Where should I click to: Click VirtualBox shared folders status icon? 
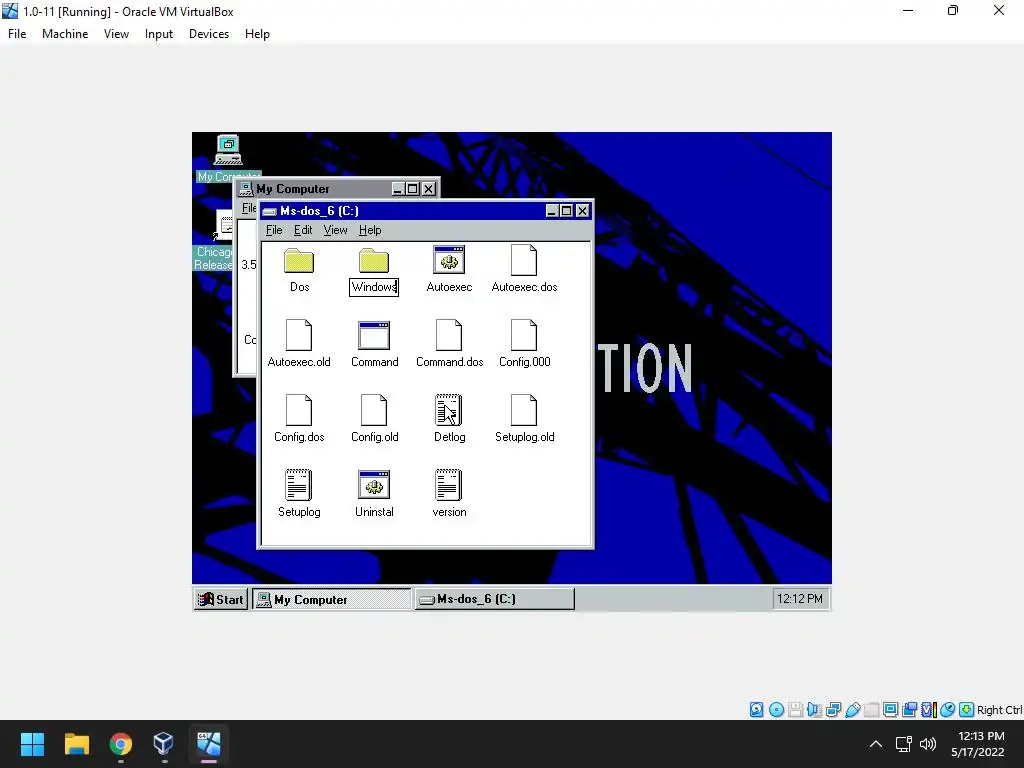871,709
